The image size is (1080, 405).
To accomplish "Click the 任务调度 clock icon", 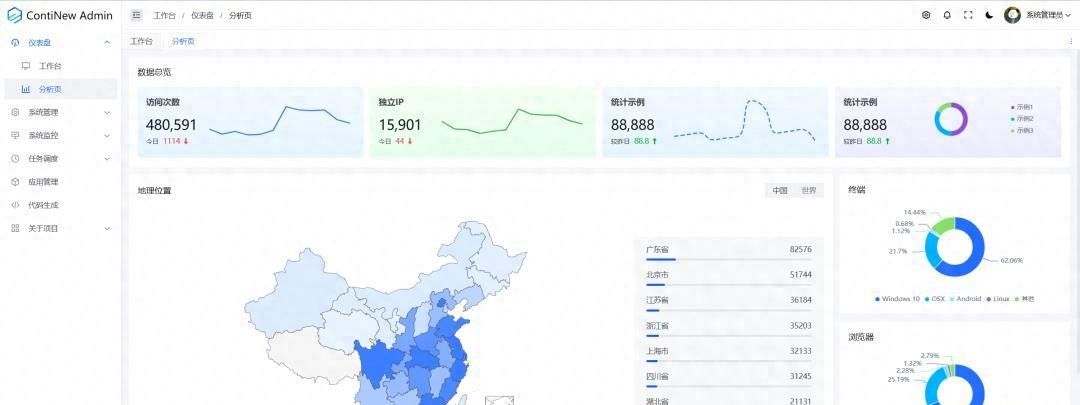I will point(15,158).
